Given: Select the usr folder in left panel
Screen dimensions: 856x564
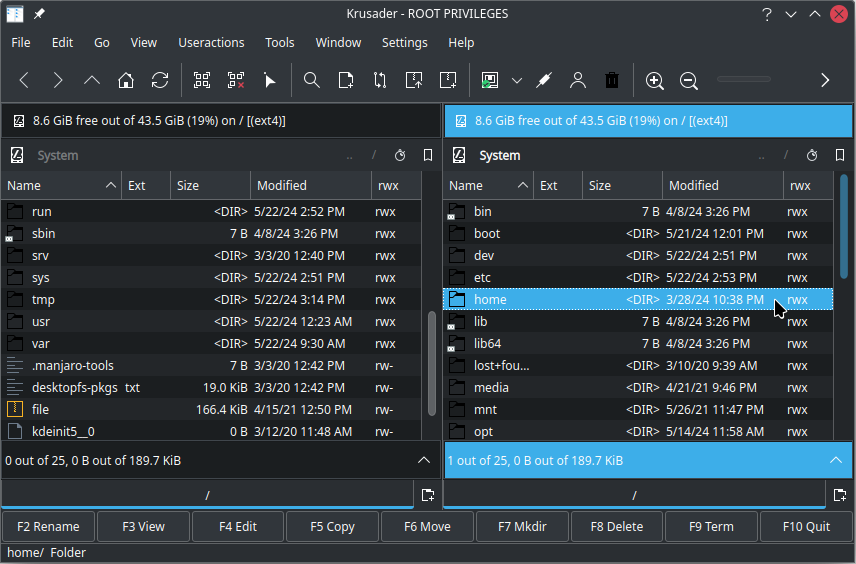Looking at the screenshot, I should [x=211, y=322].
